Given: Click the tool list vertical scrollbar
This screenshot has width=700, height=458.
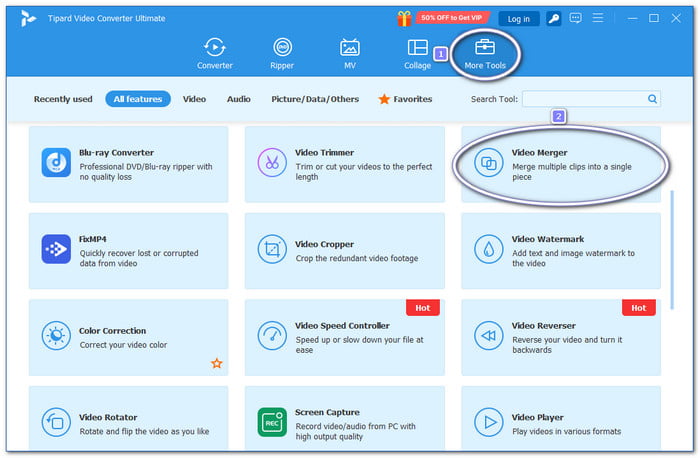Looking at the screenshot, I should coord(672,250).
